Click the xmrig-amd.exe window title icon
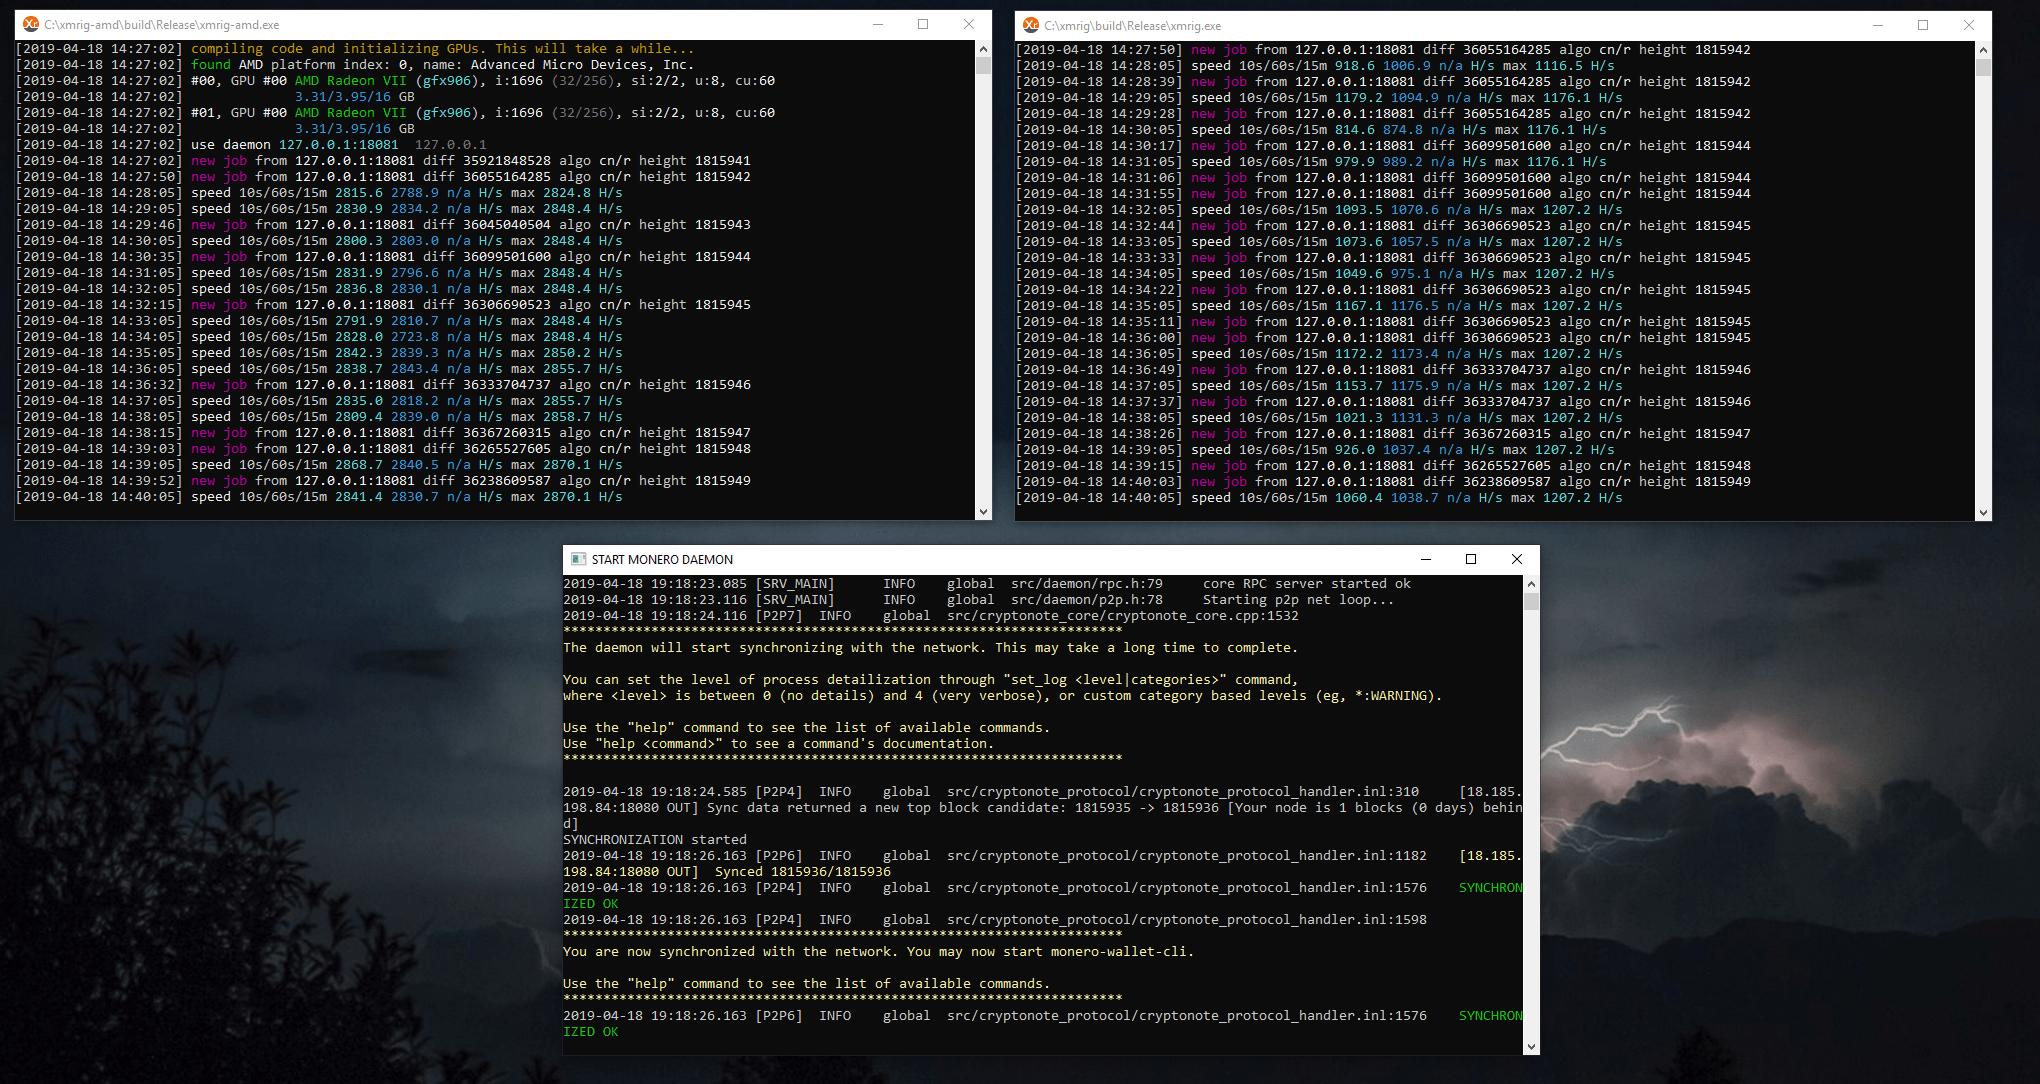The image size is (2040, 1084). pyautogui.click(x=30, y=24)
